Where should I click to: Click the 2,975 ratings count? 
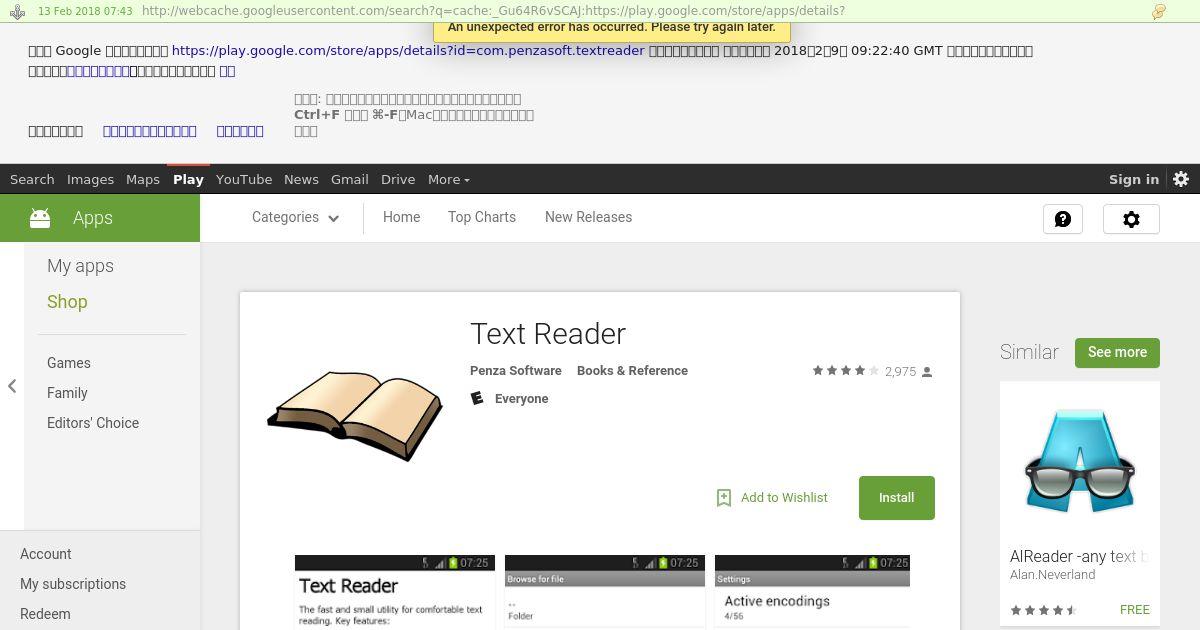(900, 372)
